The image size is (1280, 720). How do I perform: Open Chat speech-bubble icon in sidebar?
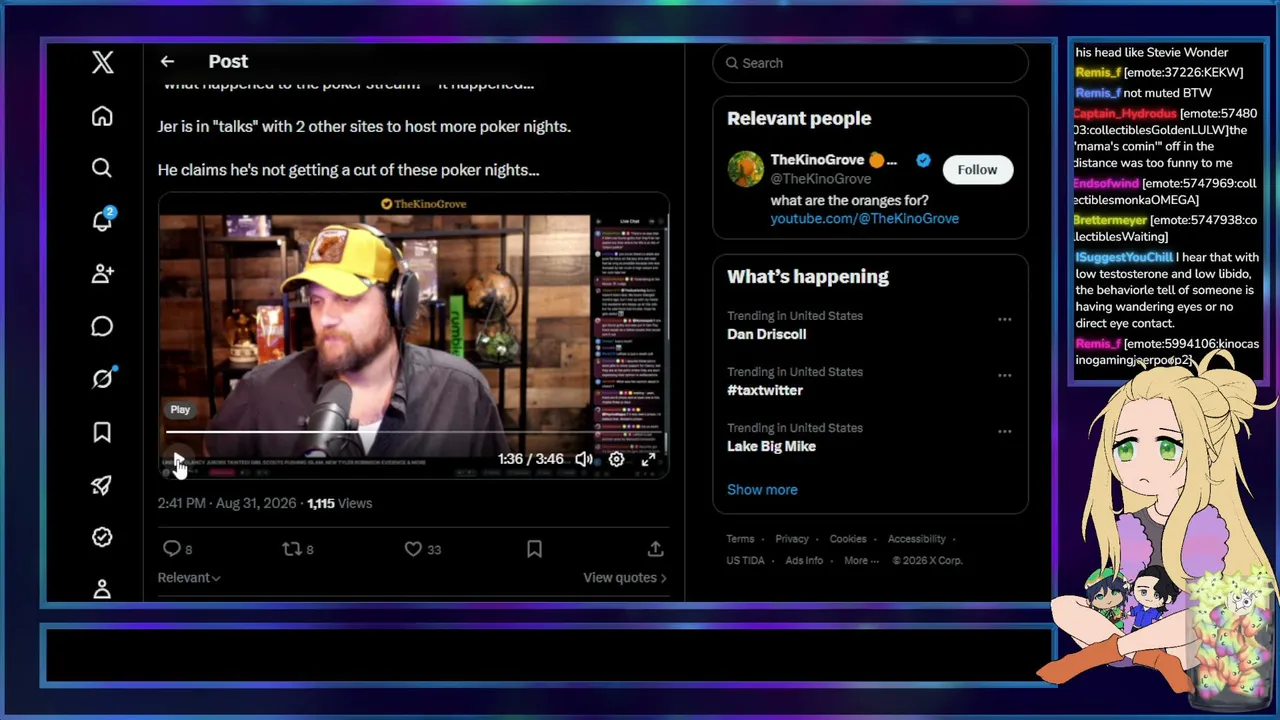click(102, 327)
